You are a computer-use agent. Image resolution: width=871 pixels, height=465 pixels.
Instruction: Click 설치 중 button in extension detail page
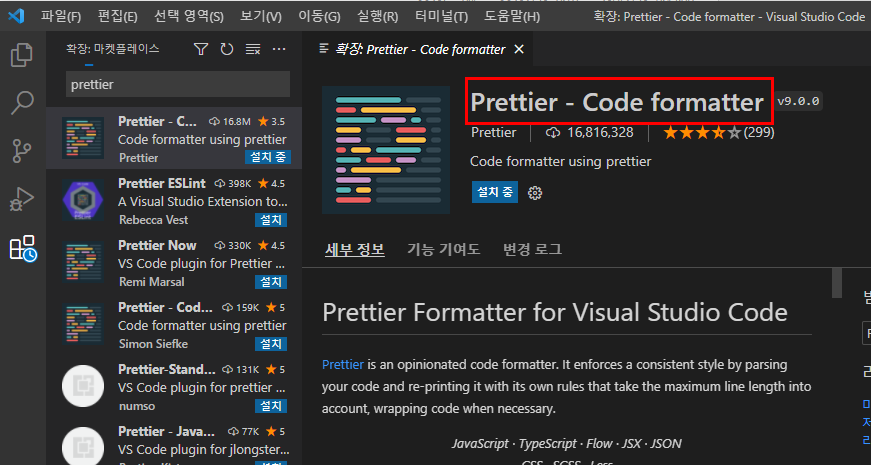click(494, 192)
